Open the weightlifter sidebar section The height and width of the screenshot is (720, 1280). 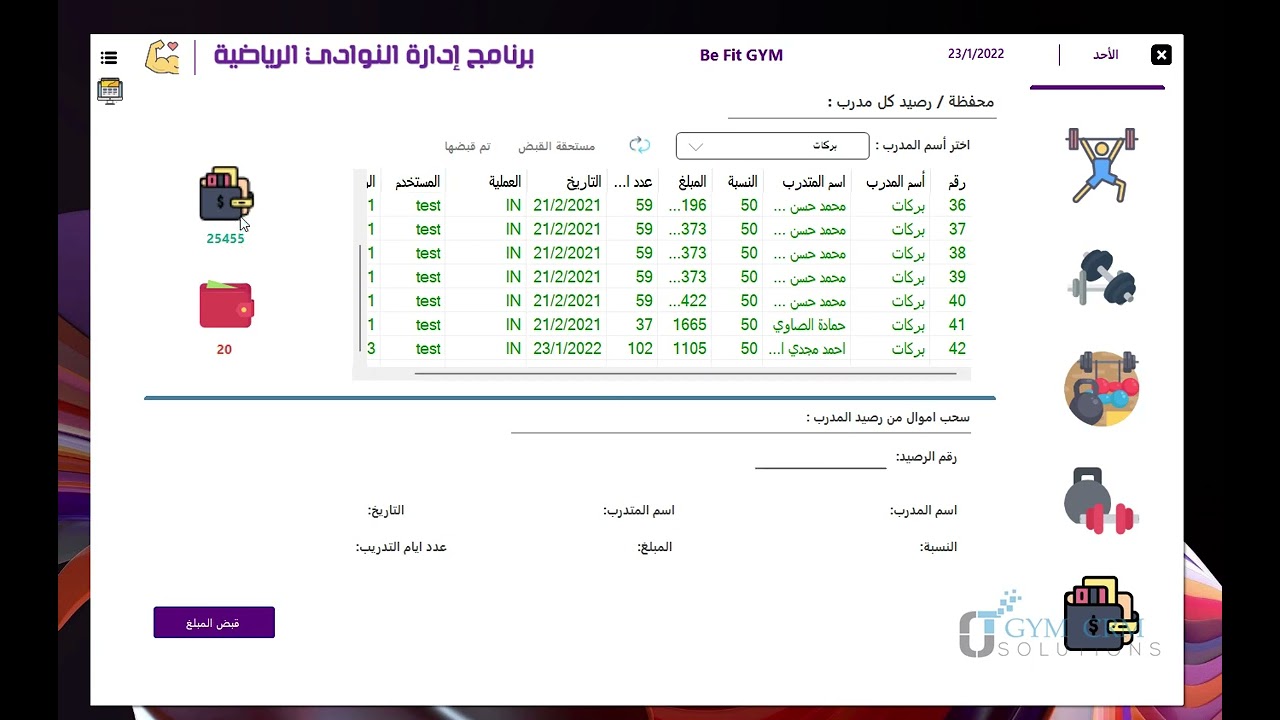point(1101,165)
